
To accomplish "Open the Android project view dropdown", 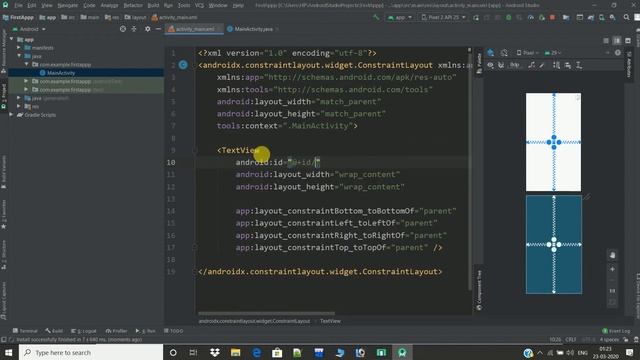I will click(29, 29).
